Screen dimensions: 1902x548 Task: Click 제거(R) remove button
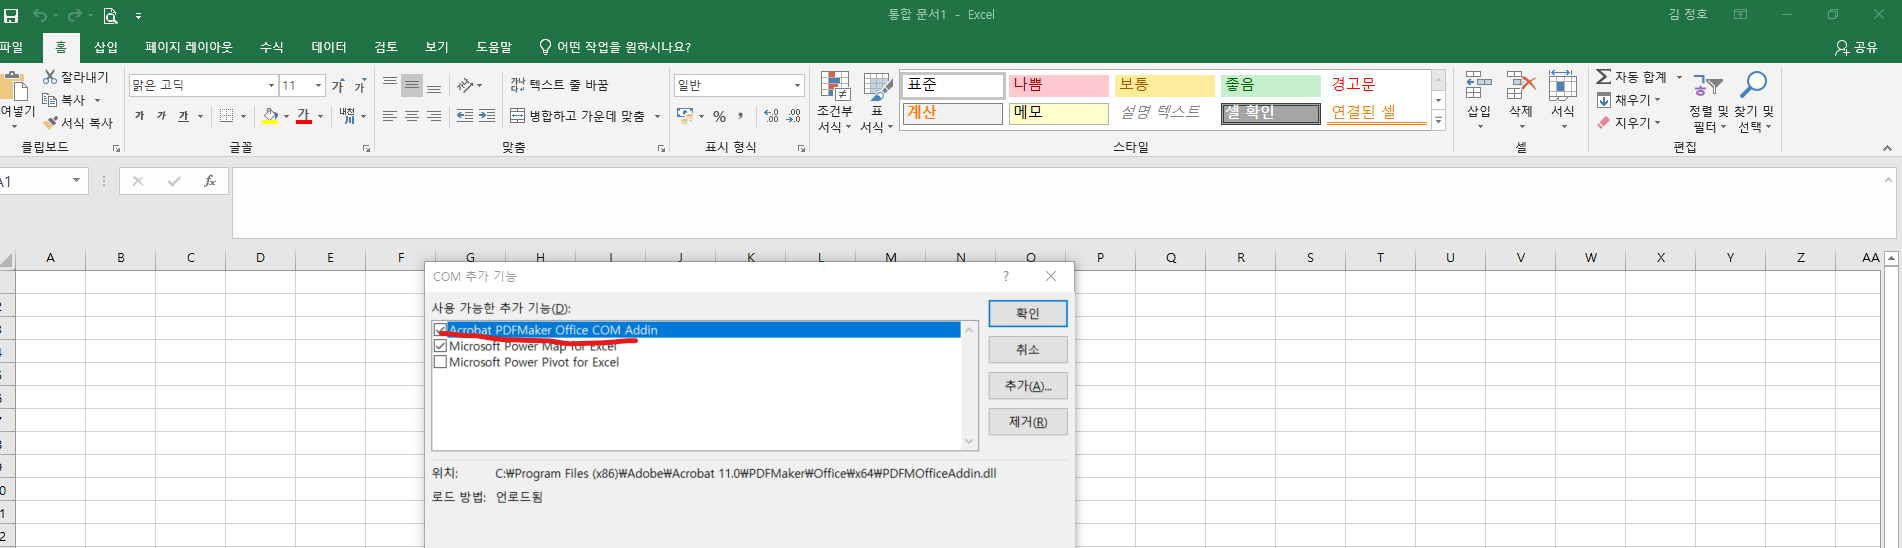[x=1028, y=421]
